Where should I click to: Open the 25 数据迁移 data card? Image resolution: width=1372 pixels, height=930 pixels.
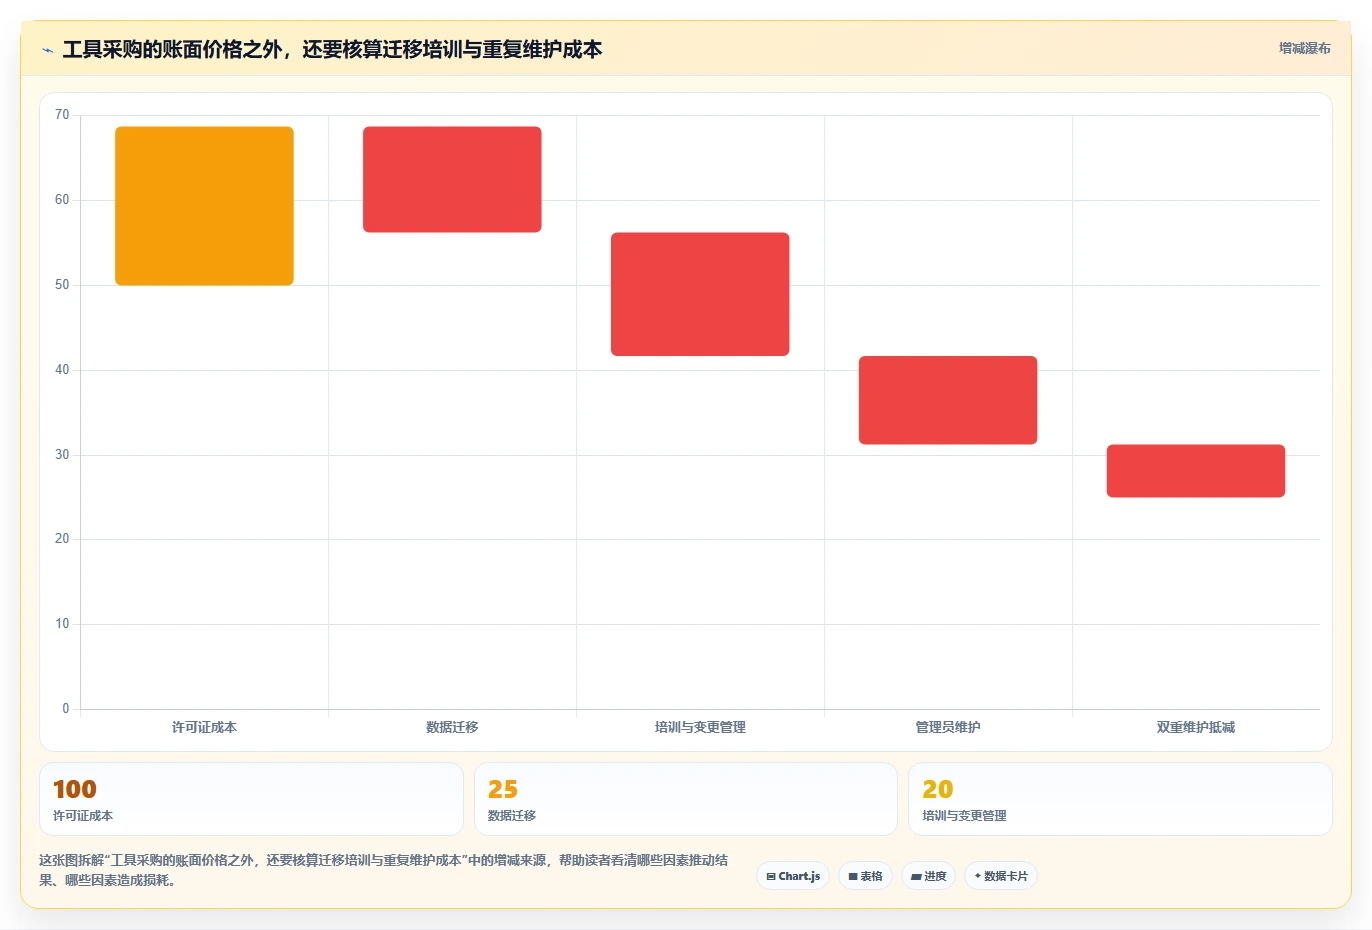[685, 799]
